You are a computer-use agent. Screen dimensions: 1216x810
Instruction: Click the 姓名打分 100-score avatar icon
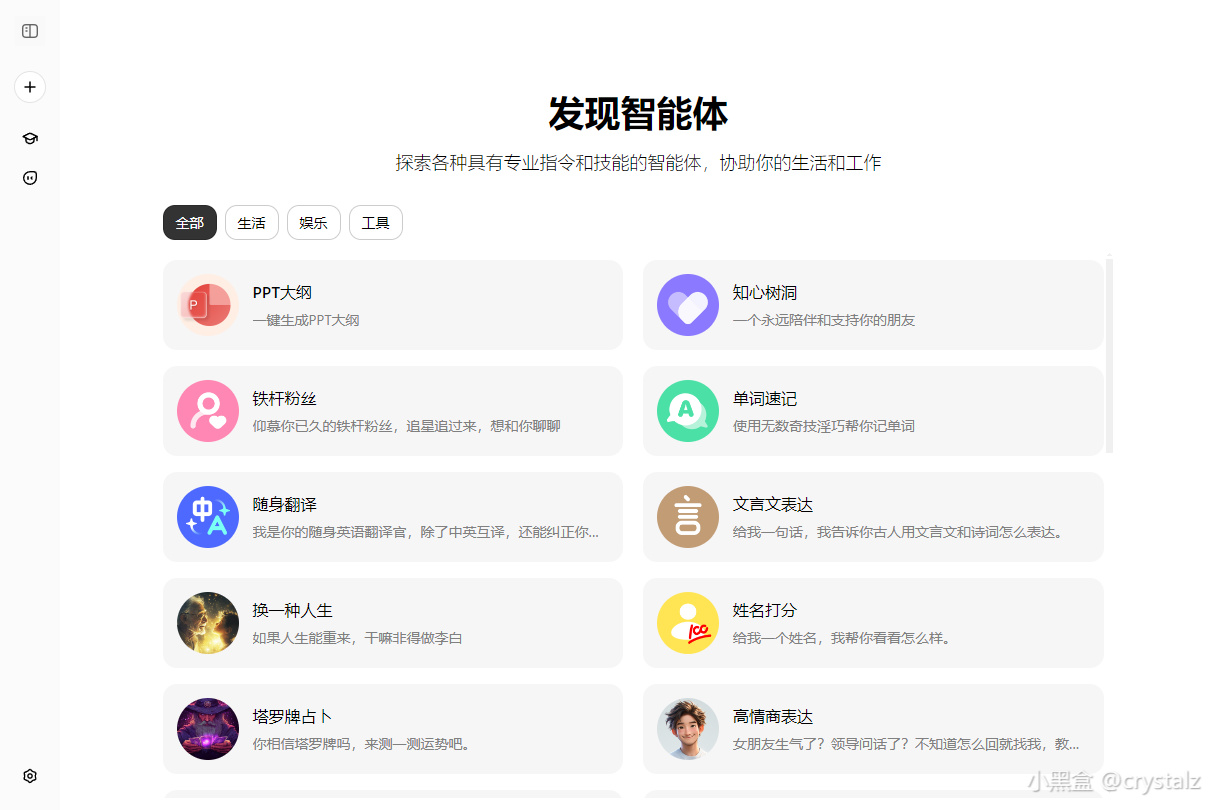click(687, 623)
